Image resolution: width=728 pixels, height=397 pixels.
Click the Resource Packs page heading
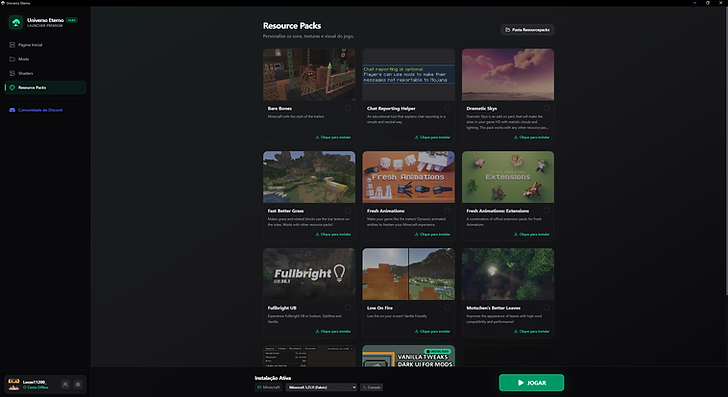tap(292, 26)
